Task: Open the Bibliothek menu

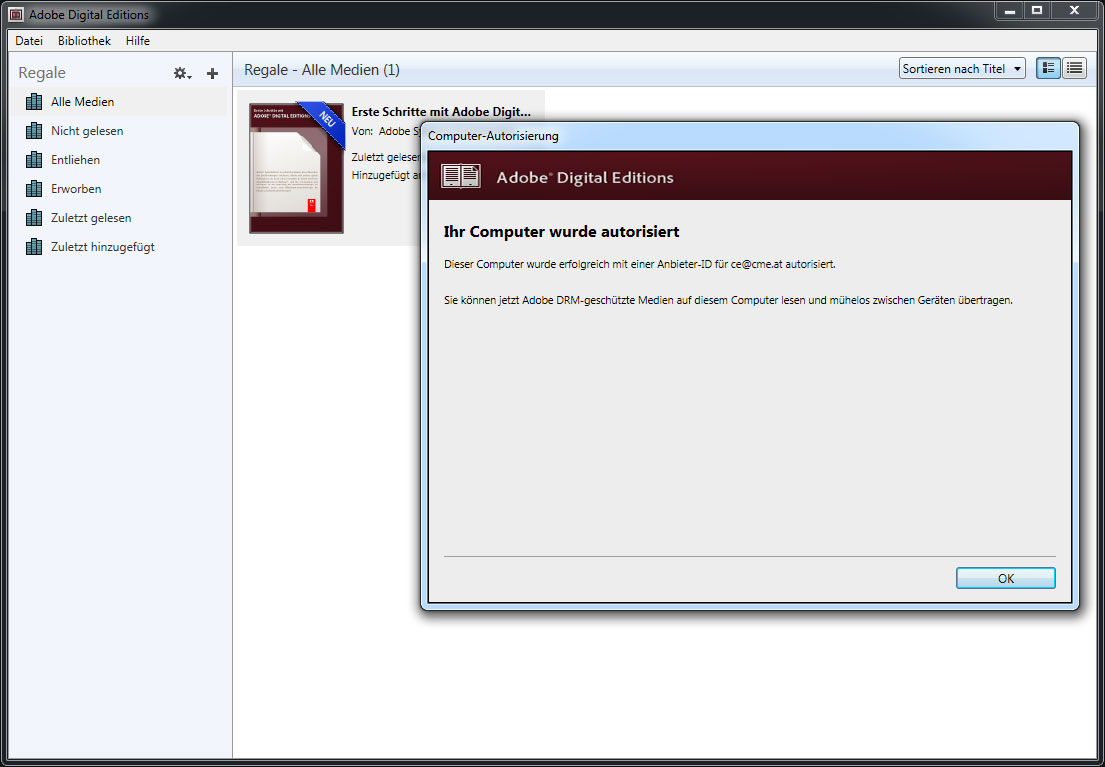Action: 84,41
